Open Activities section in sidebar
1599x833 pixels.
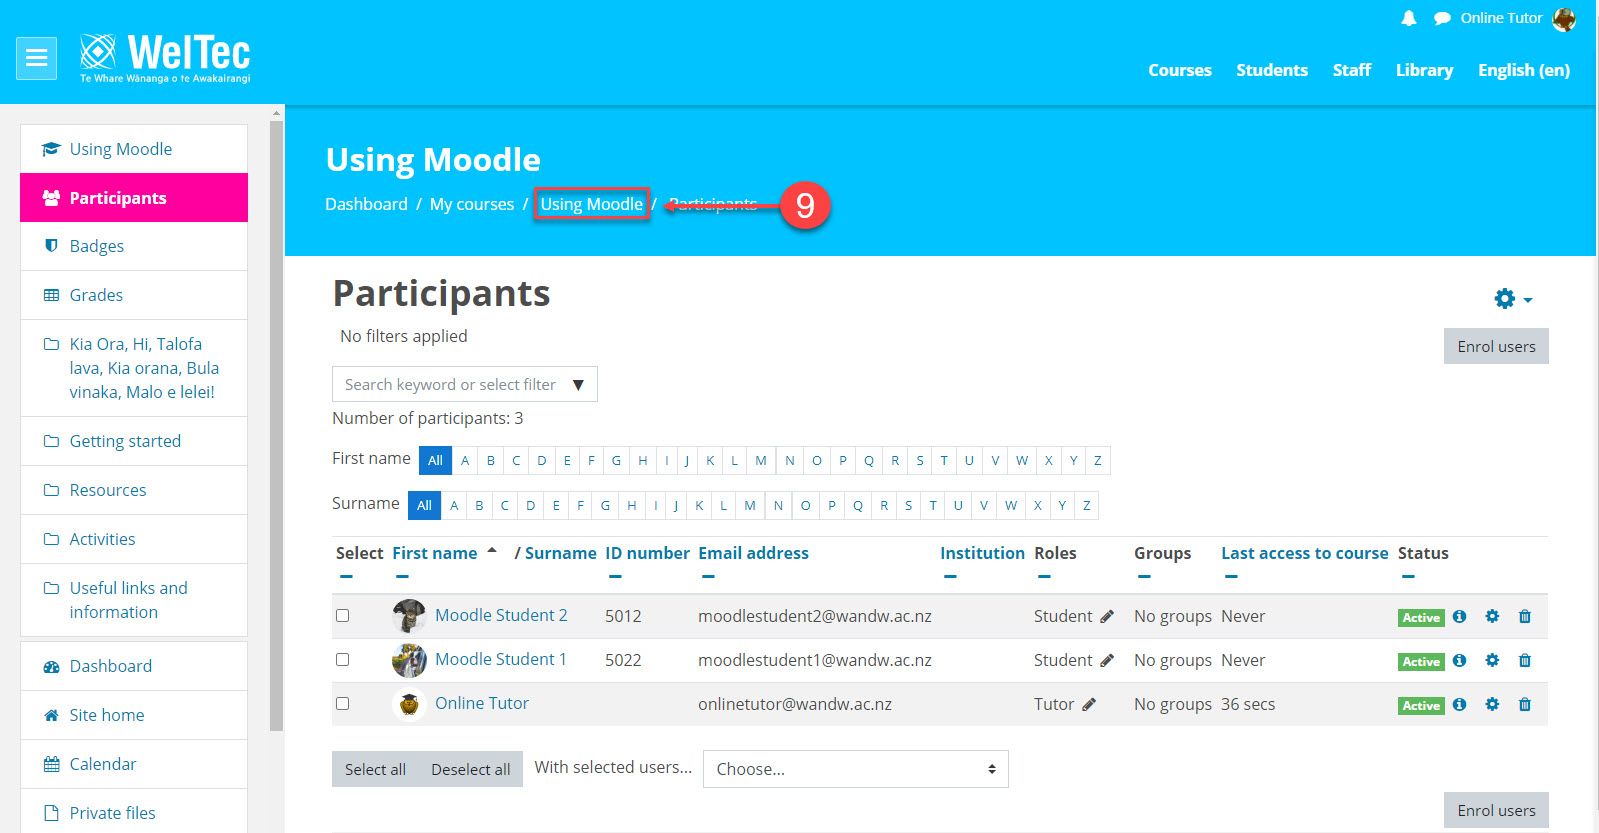pyautogui.click(x=134, y=539)
